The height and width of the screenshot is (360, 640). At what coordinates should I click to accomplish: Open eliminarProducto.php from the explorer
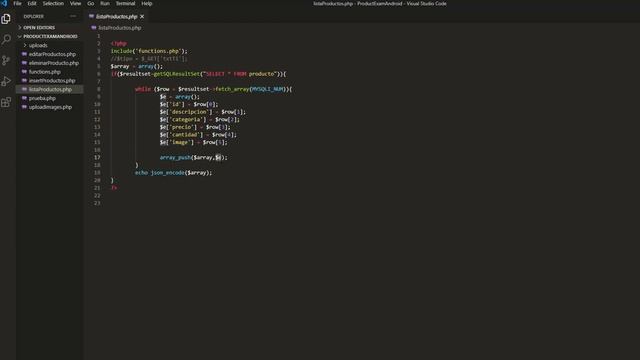[53, 63]
